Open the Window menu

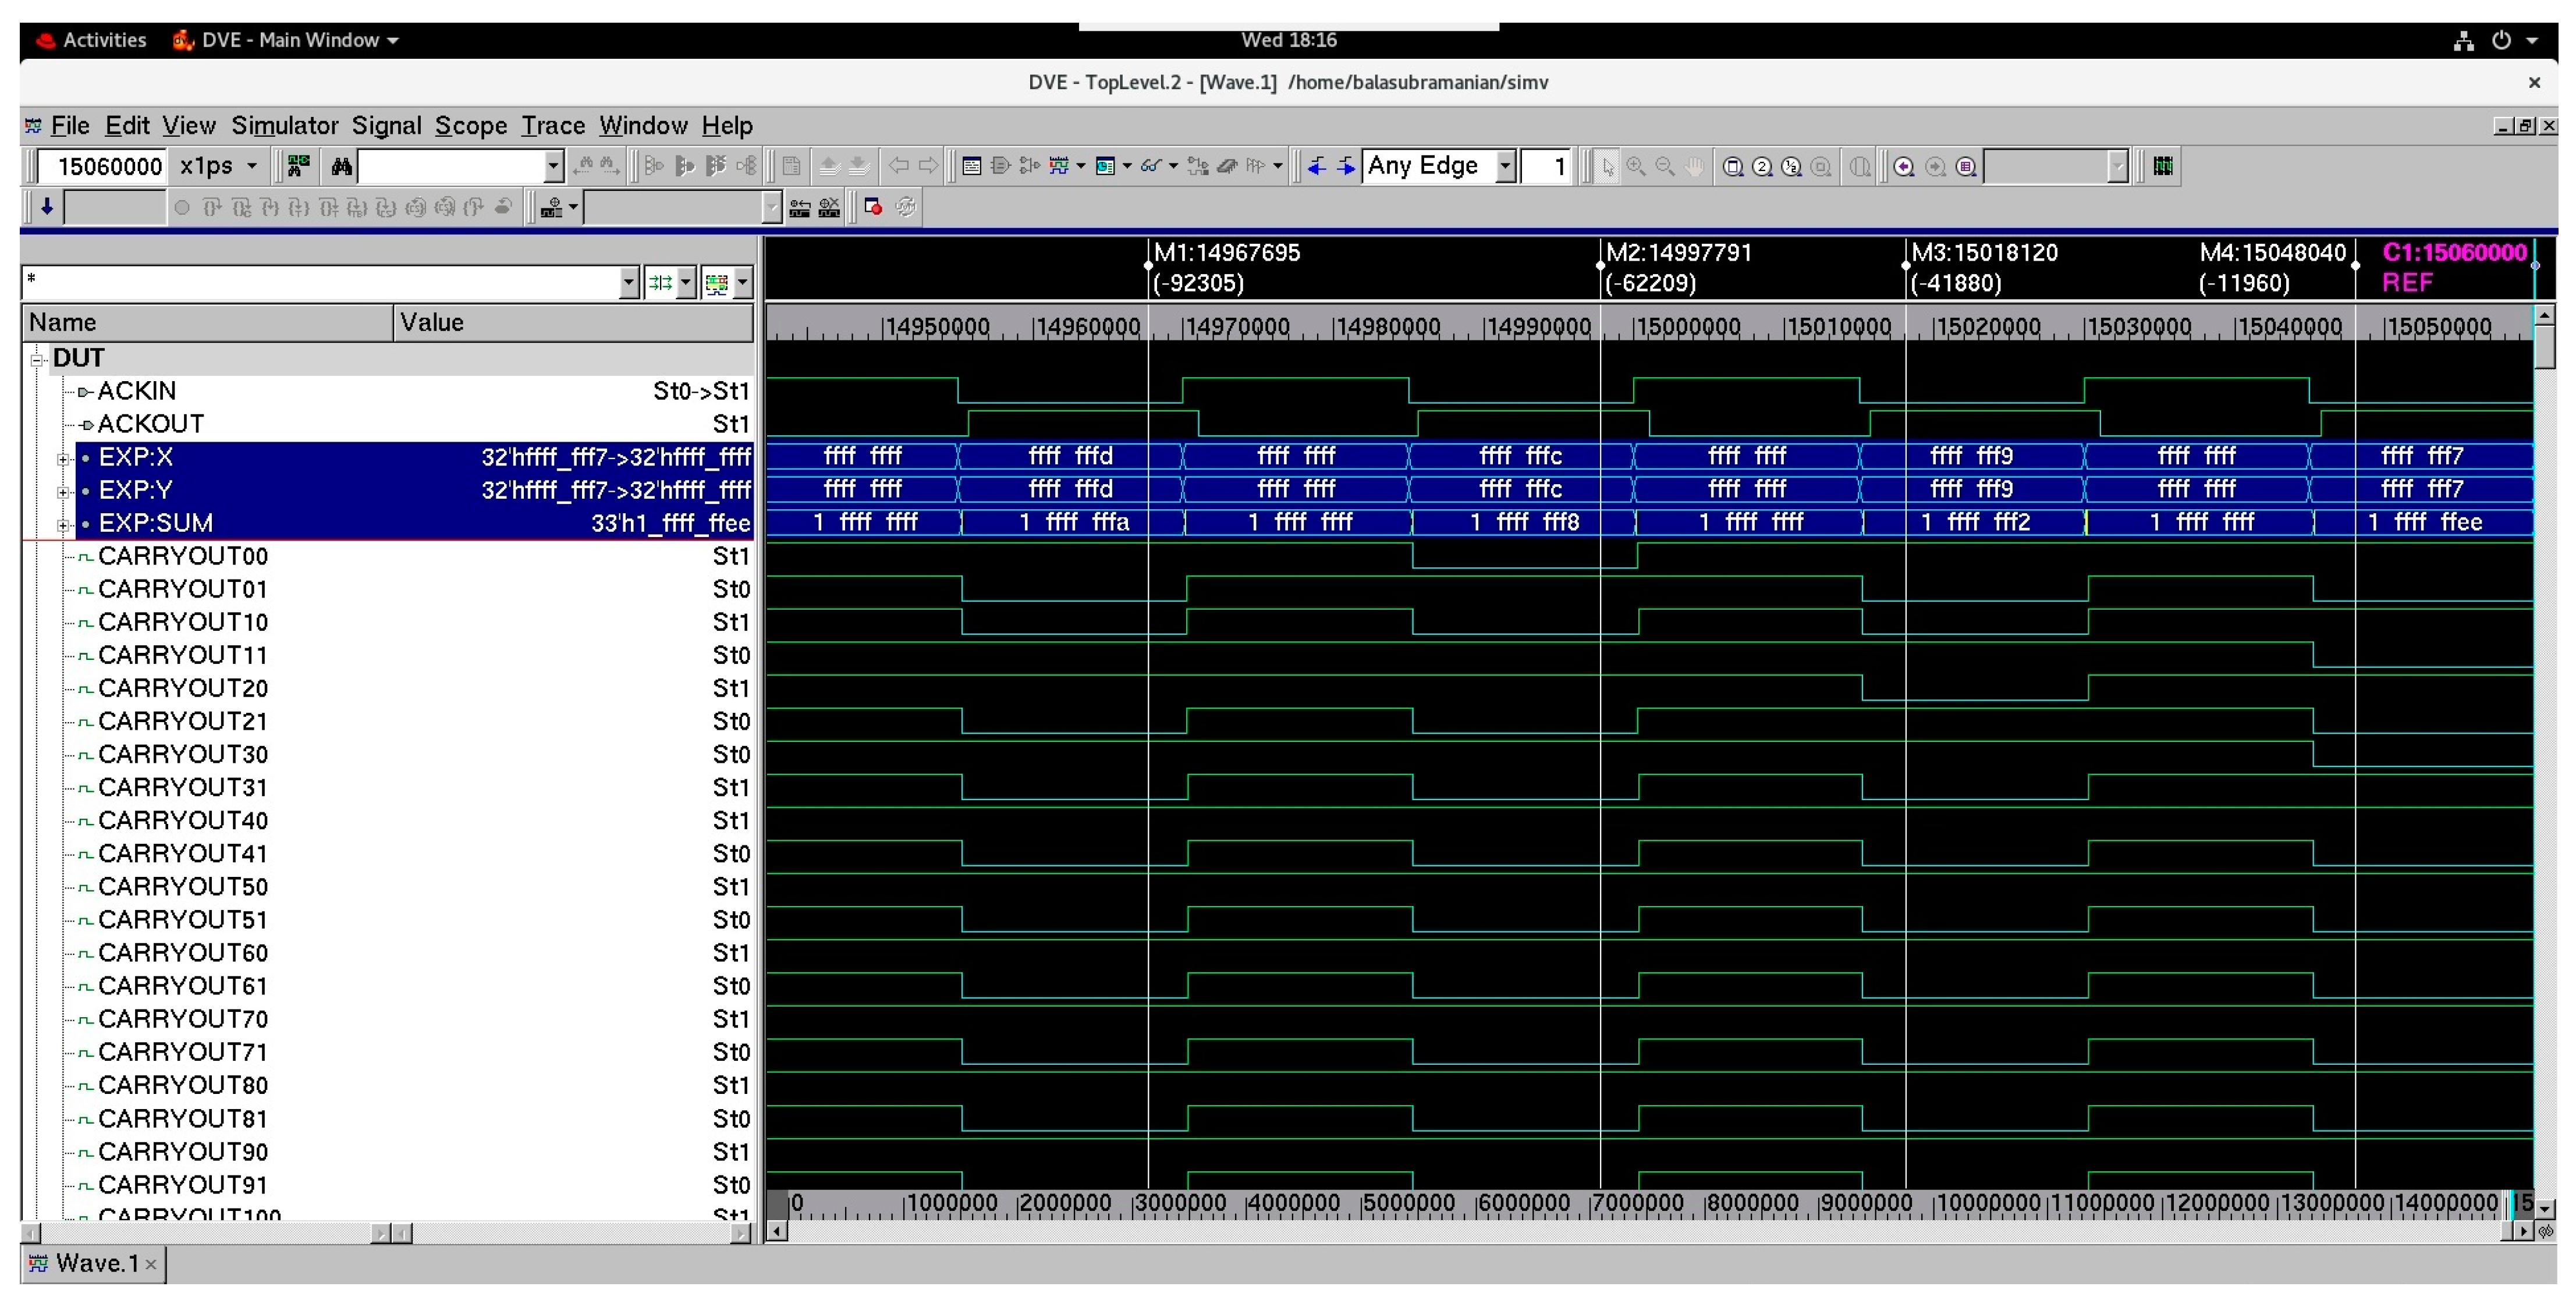click(643, 126)
